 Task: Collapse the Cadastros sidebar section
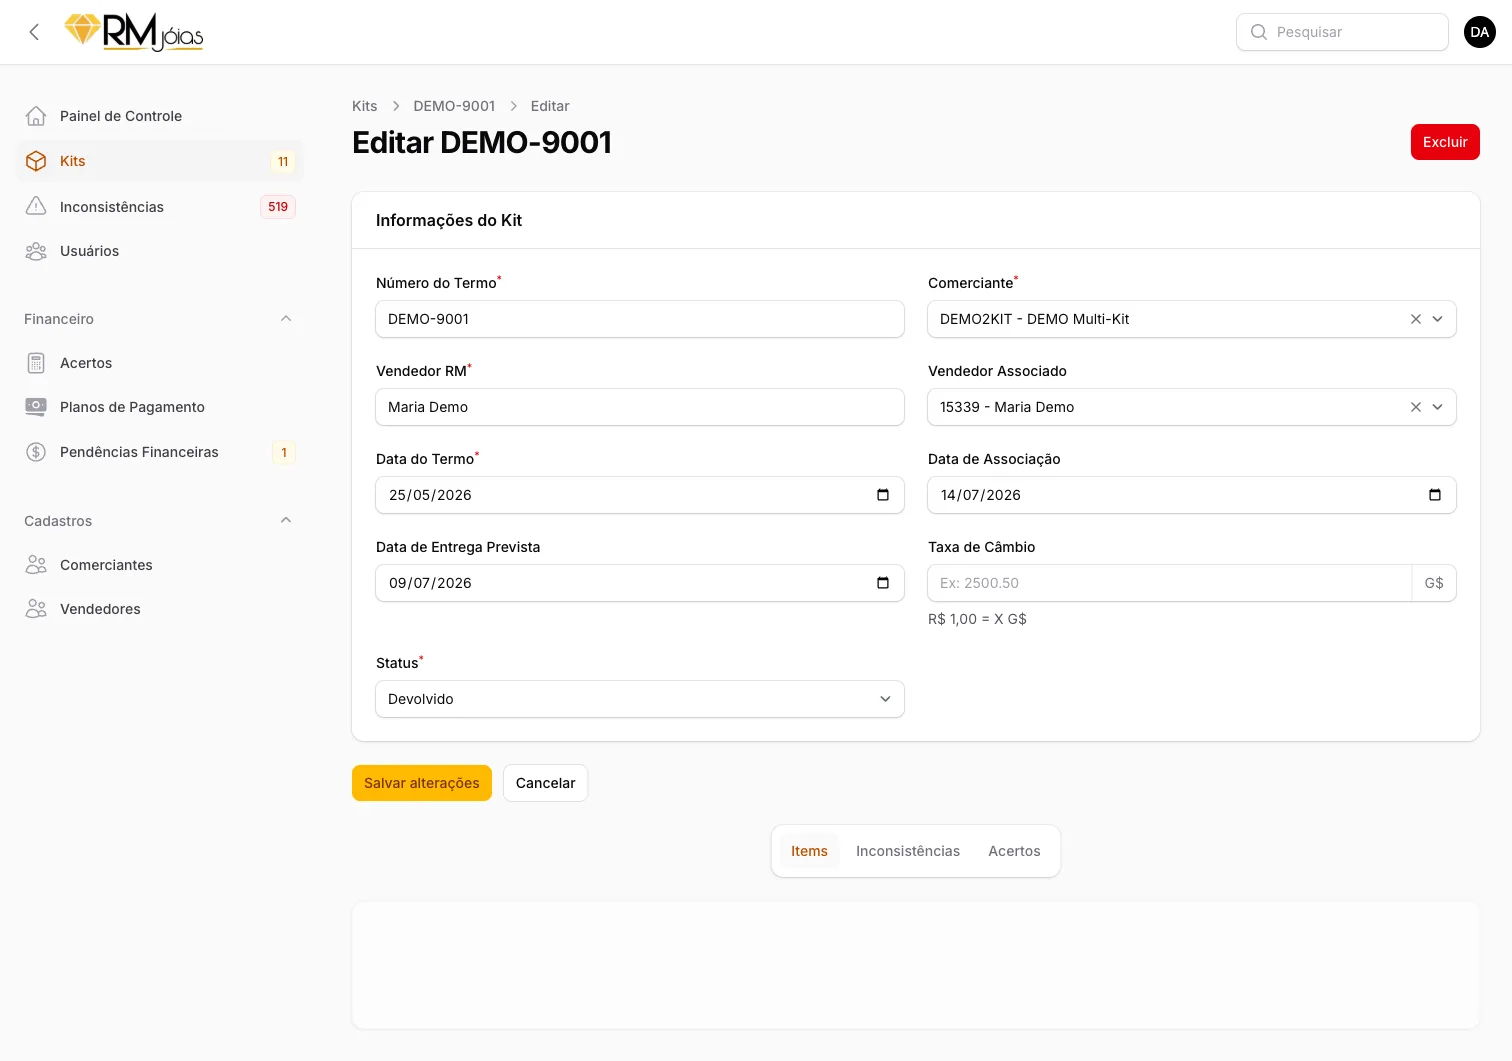286,520
